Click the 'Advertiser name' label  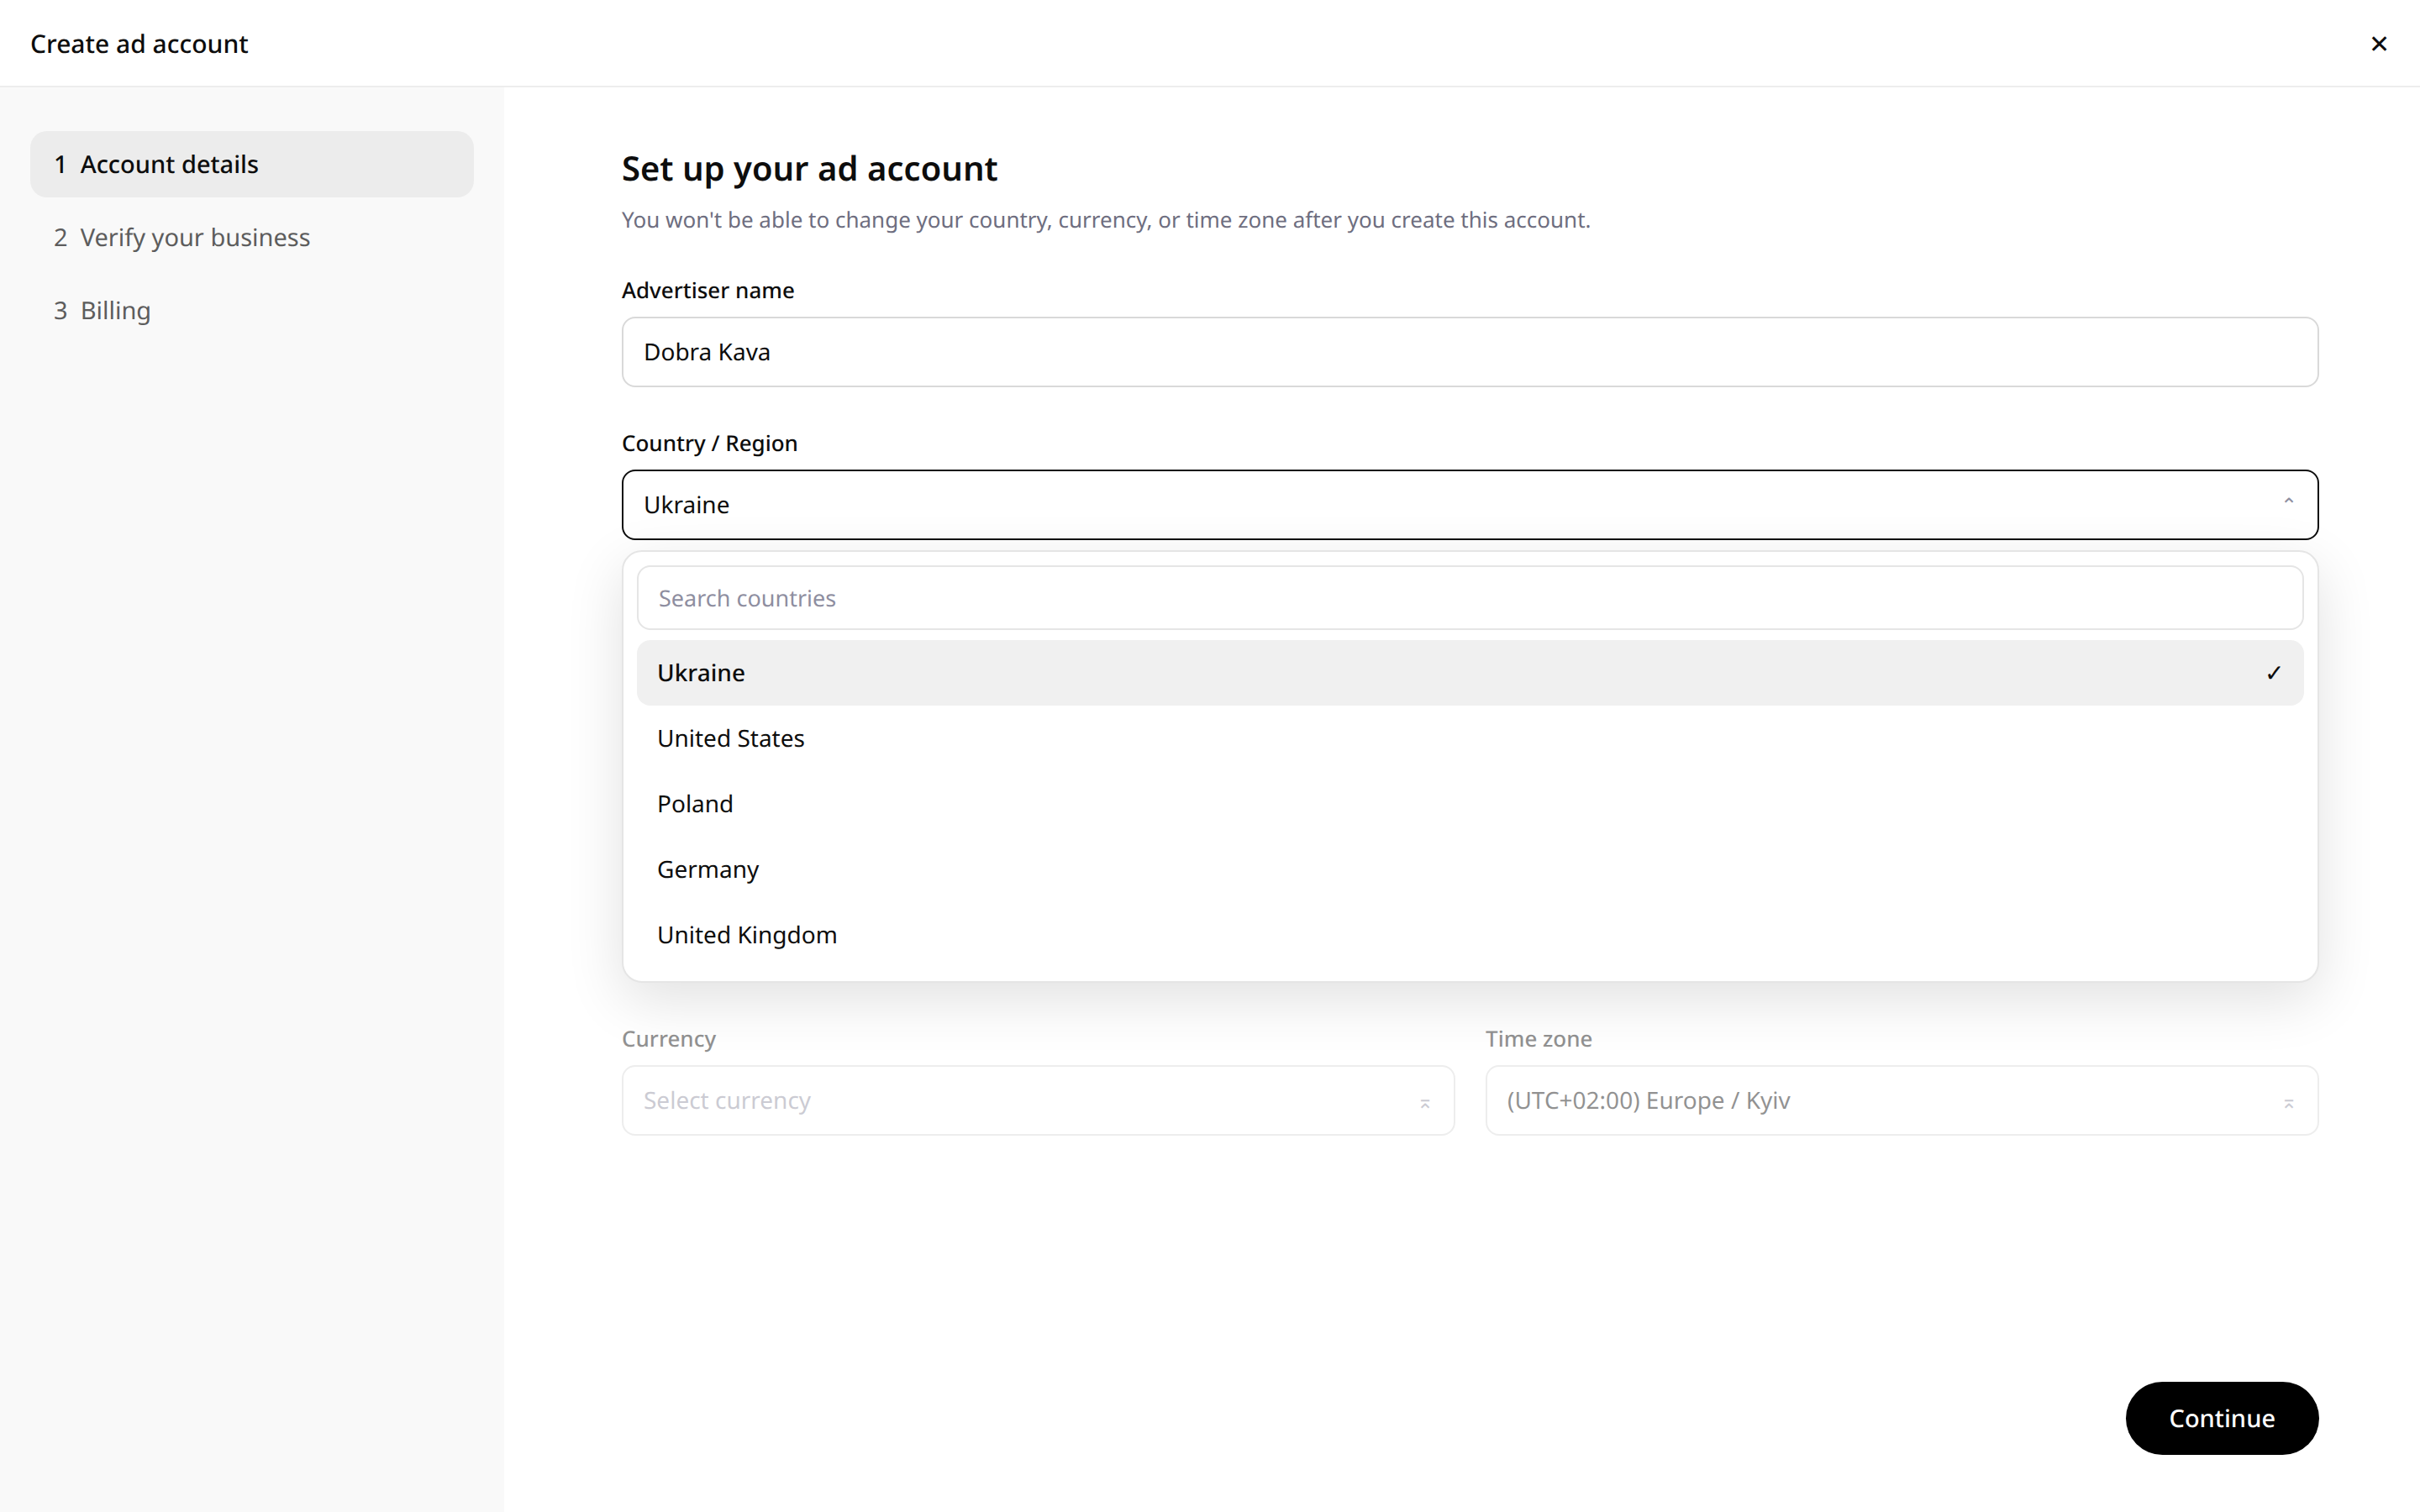click(x=708, y=290)
